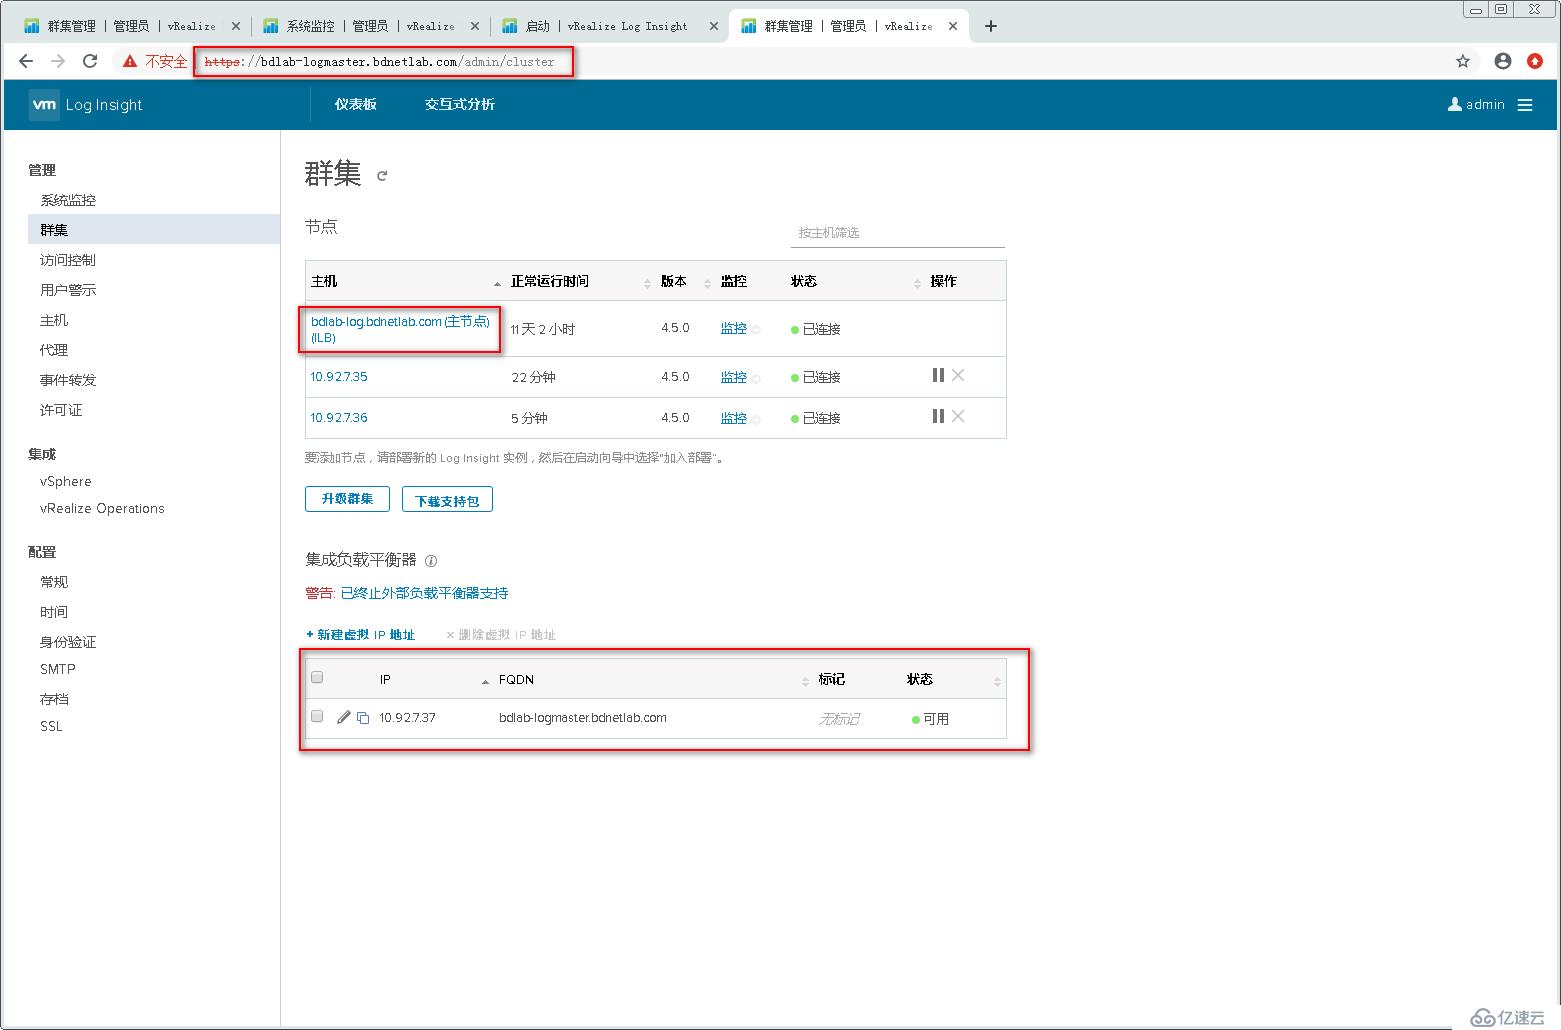Pause node 10.92.7.36
This screenshot has height=1030, width=1561.
[938, 416]
